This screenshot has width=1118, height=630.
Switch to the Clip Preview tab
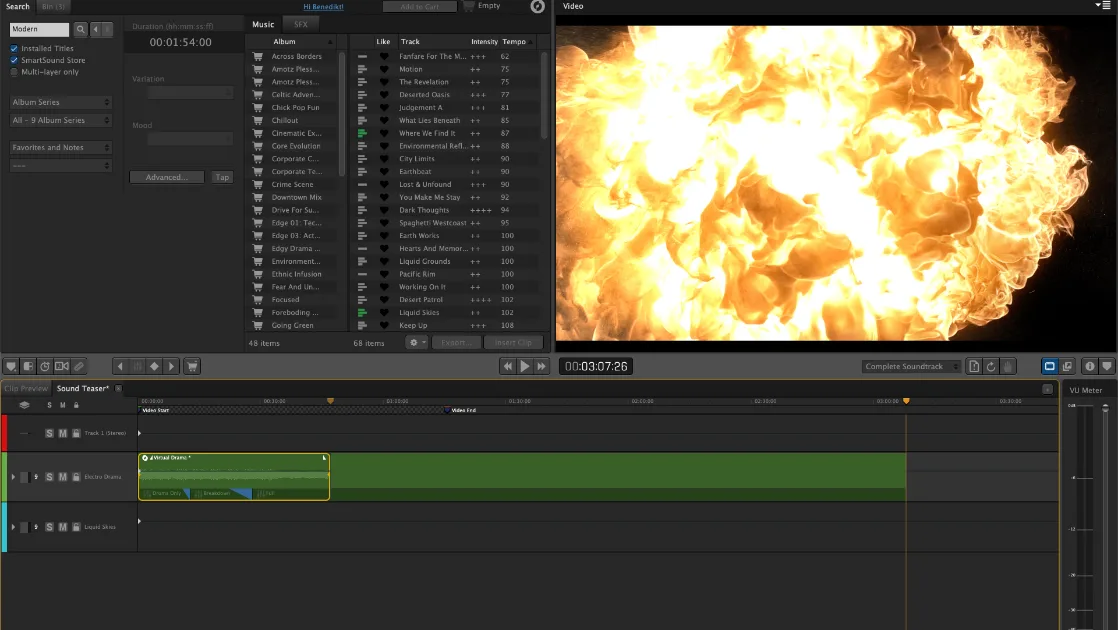point(26,388)
